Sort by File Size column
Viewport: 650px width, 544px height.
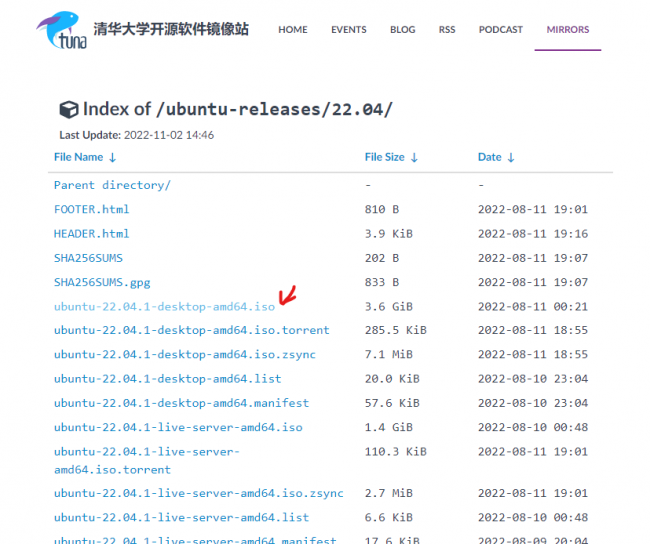pyautogui.click(x=391, y=157)
